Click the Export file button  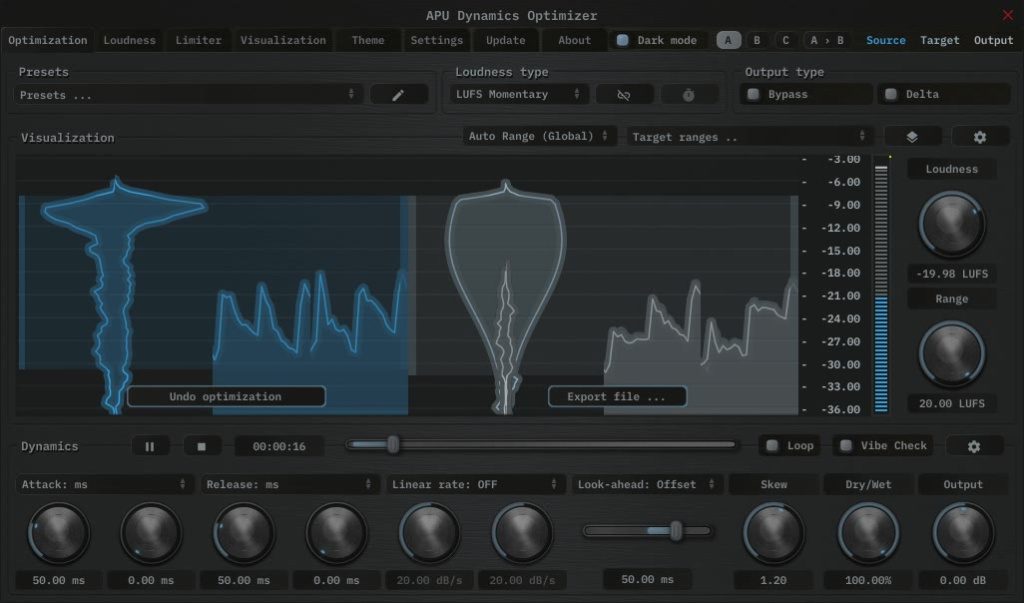pyautogui.click(x=617, y=396)
